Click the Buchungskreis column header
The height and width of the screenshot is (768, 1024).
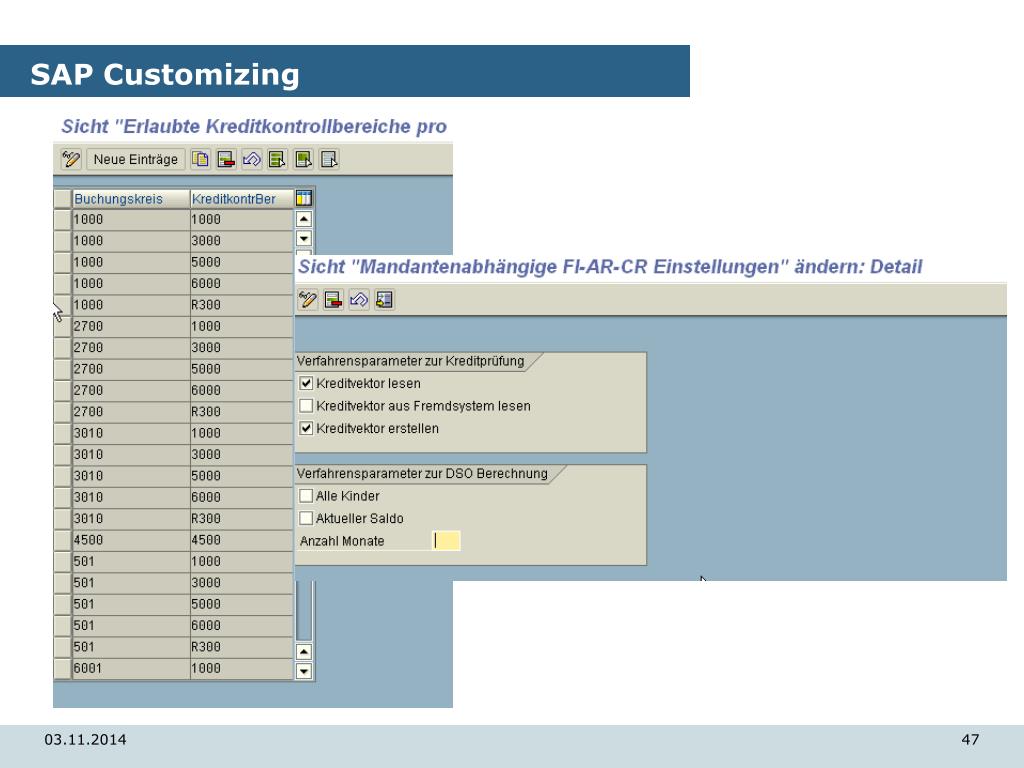tap(131, 199)
